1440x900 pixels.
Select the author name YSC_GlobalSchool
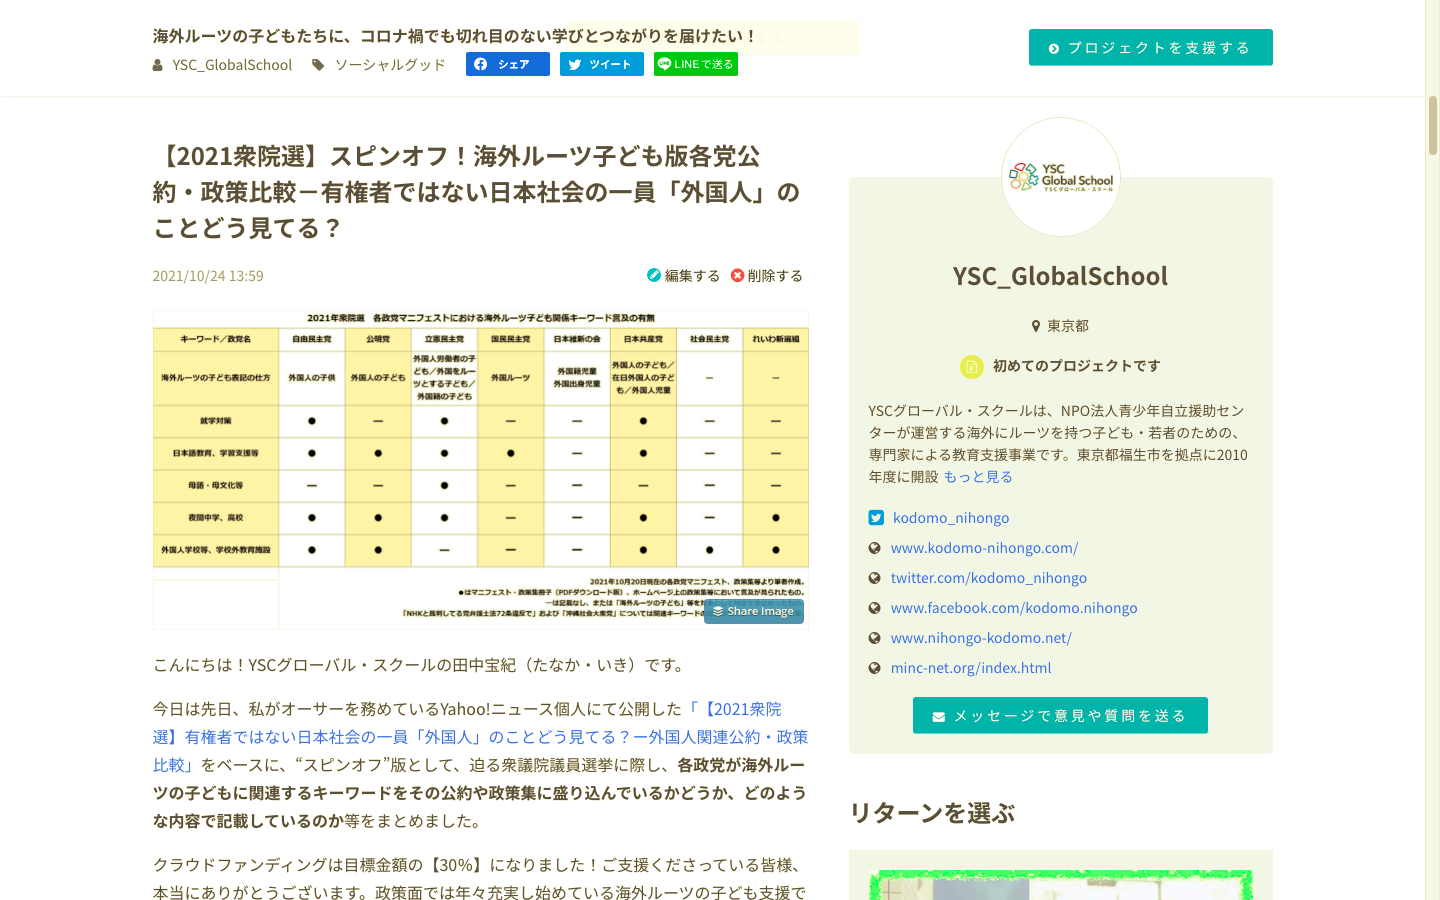(x=232, y=64)
